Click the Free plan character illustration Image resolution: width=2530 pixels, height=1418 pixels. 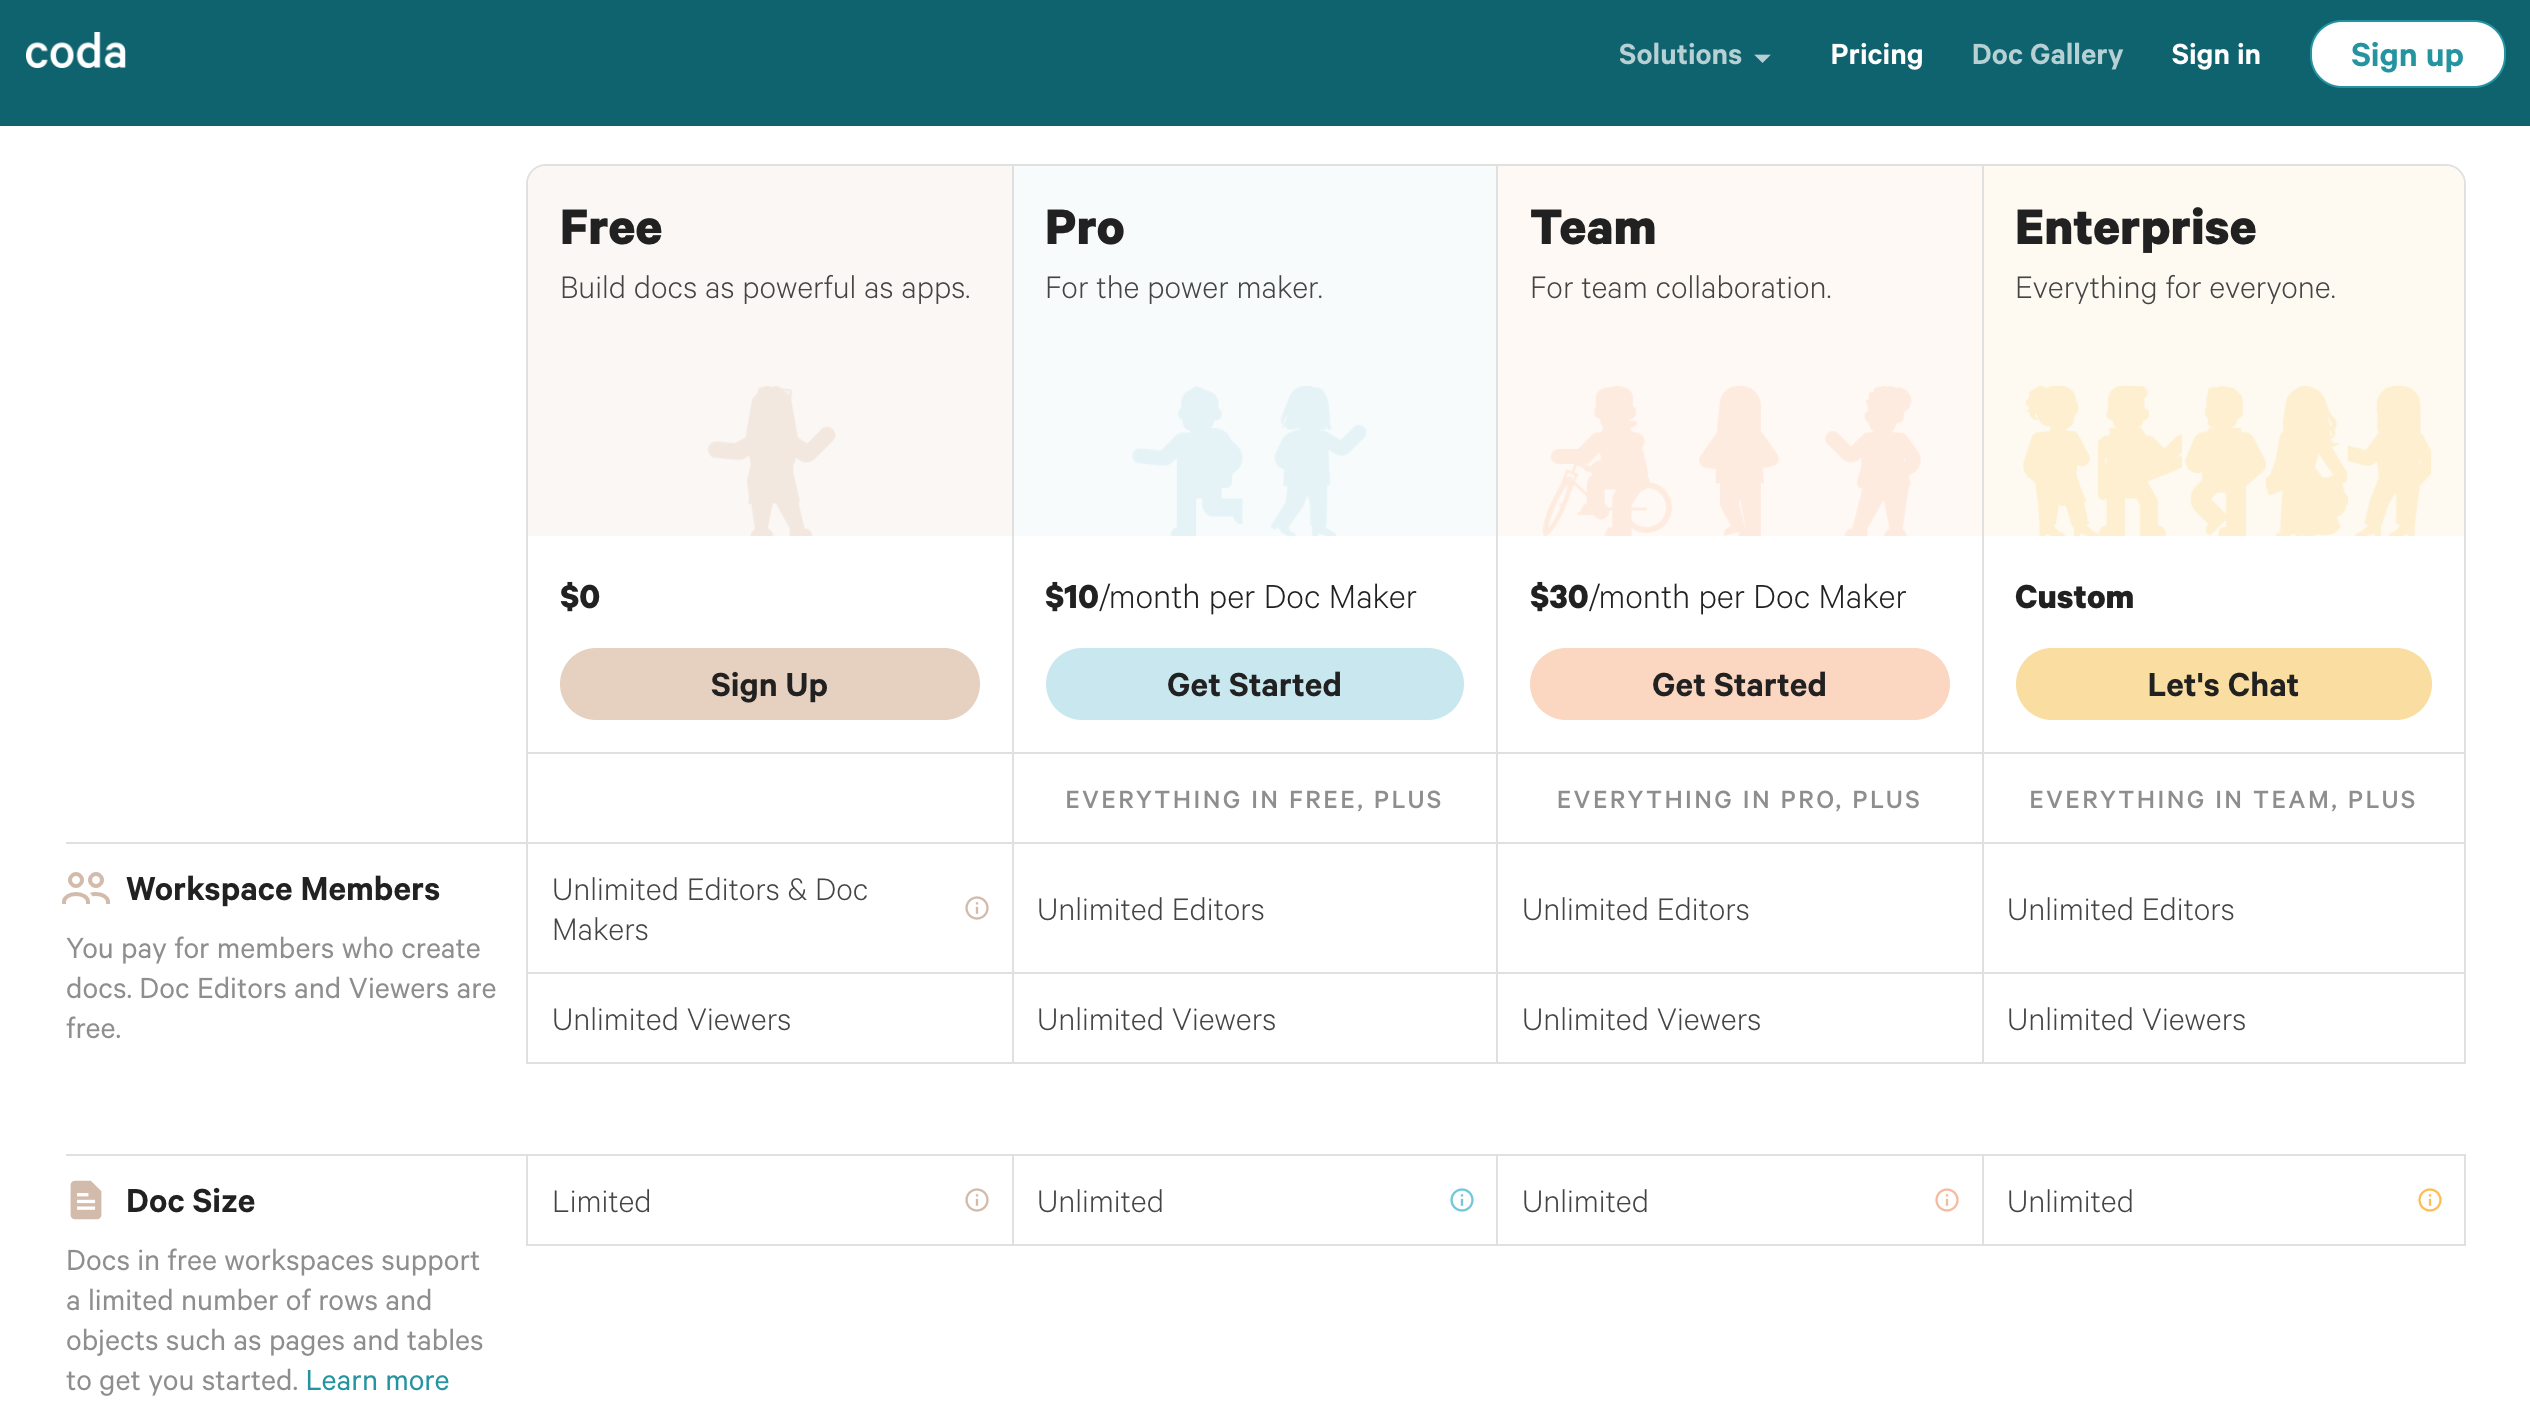point(771,460)
